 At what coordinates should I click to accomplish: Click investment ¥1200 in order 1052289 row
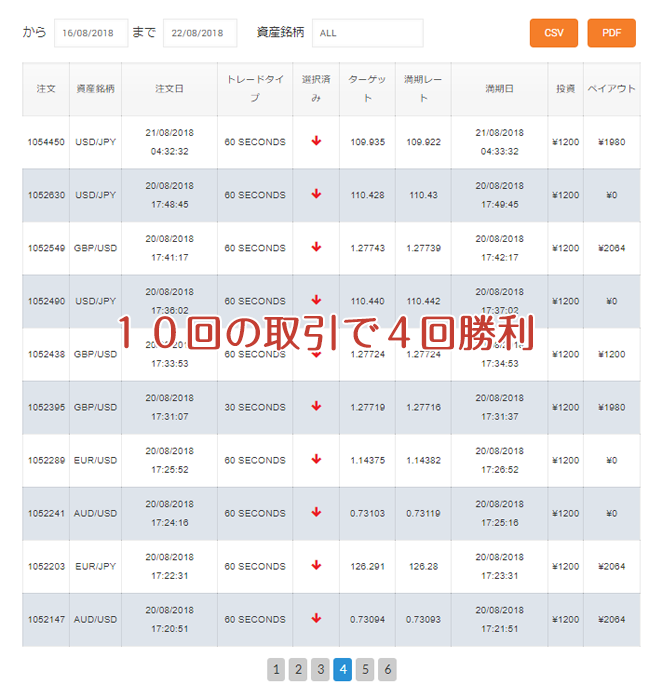pyautogui.click(x=565, y=460)
